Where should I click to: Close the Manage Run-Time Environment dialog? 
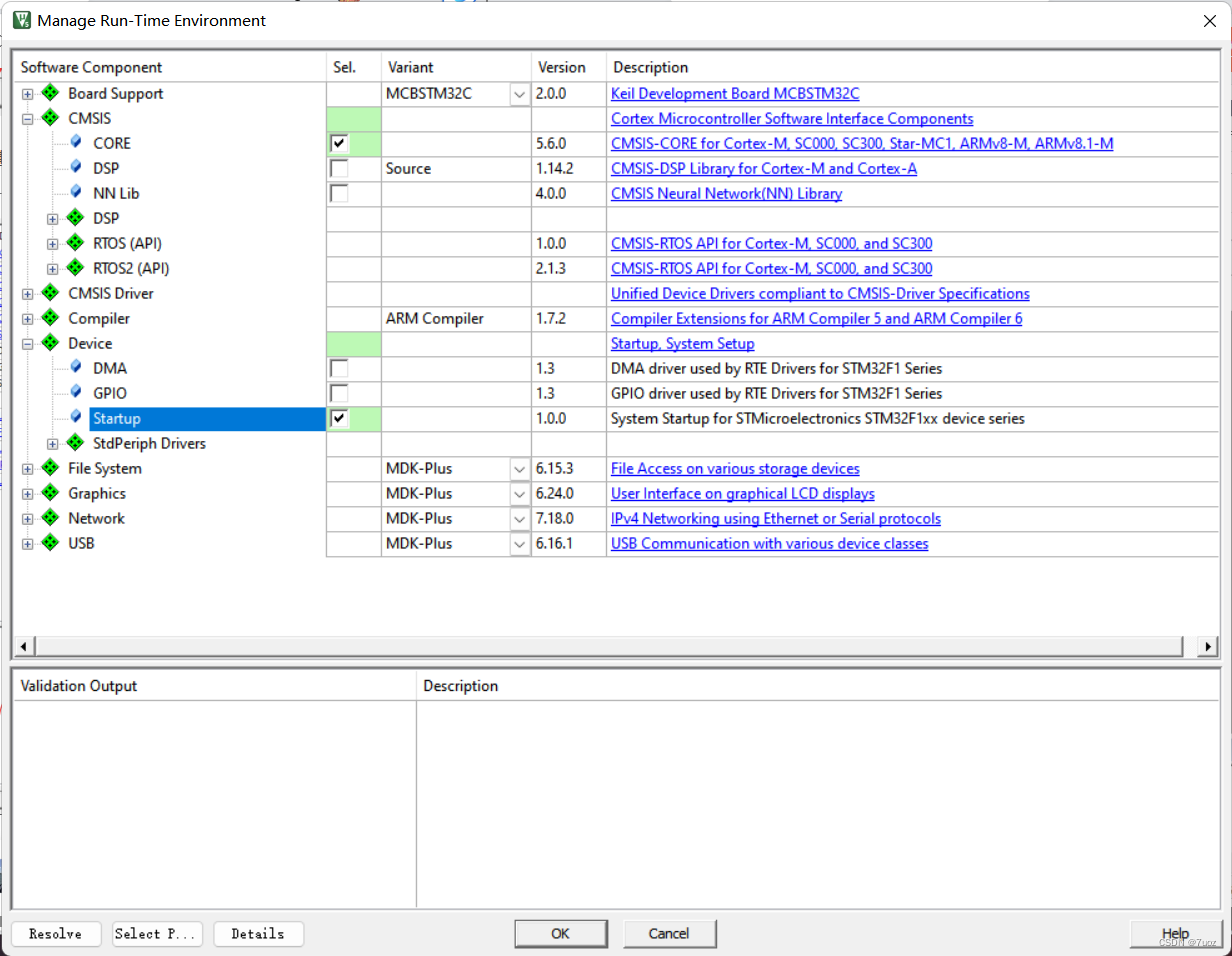click(x=1209, y=19)
